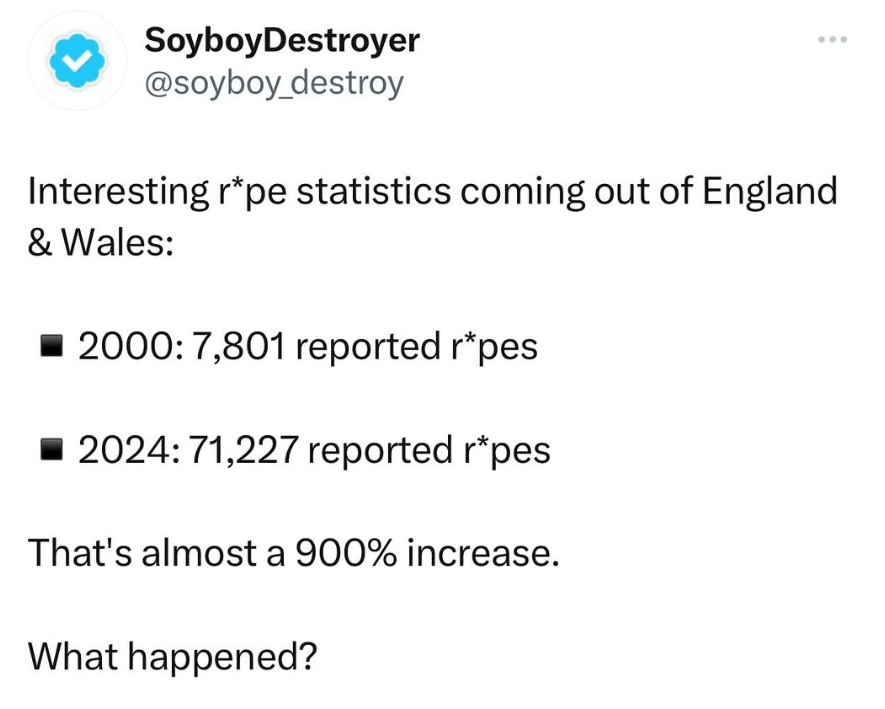Click the "900%" figure
885x709 pixels.
point(345,553)
